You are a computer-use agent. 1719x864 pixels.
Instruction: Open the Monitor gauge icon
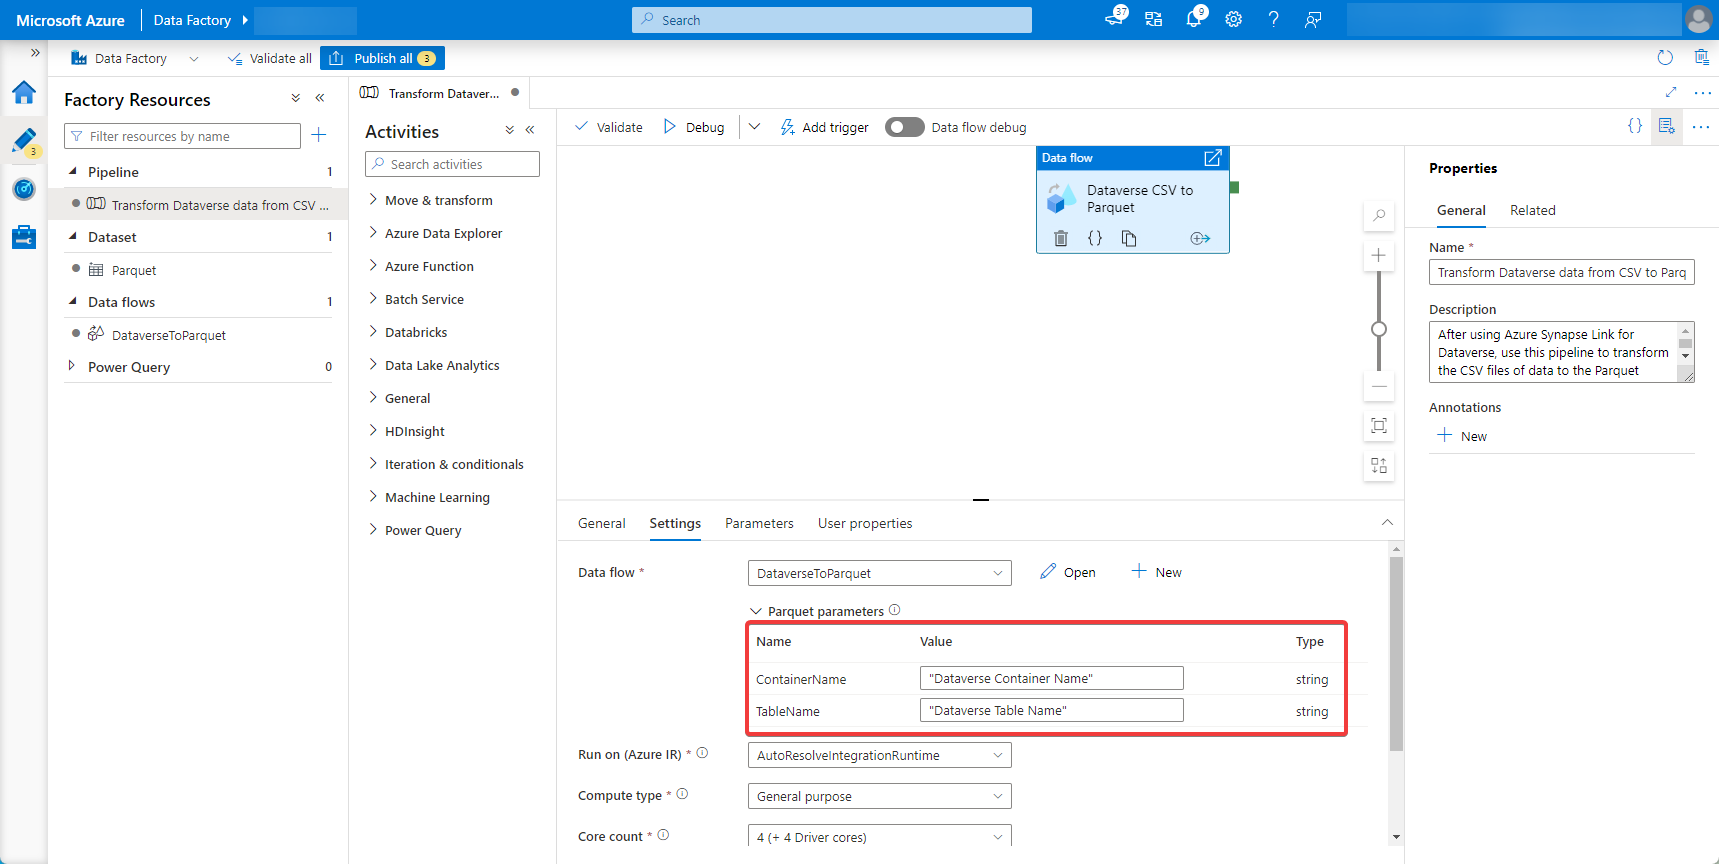tap(24, 189)
